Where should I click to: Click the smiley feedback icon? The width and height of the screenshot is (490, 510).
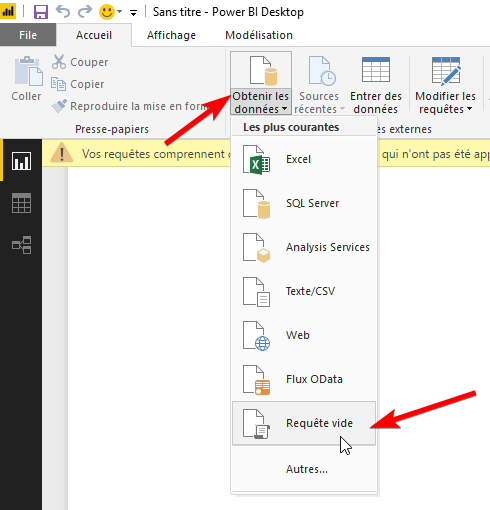click(107, 12)
